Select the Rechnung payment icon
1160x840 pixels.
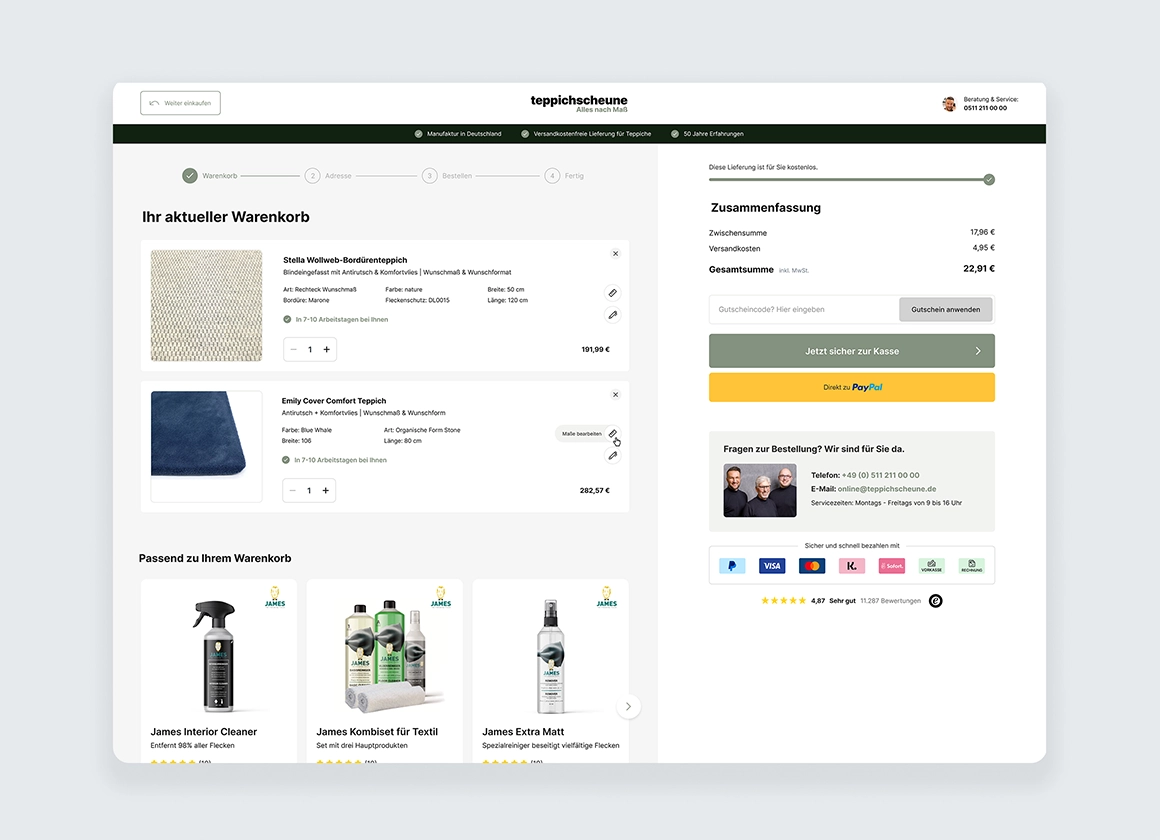(971, 565)
